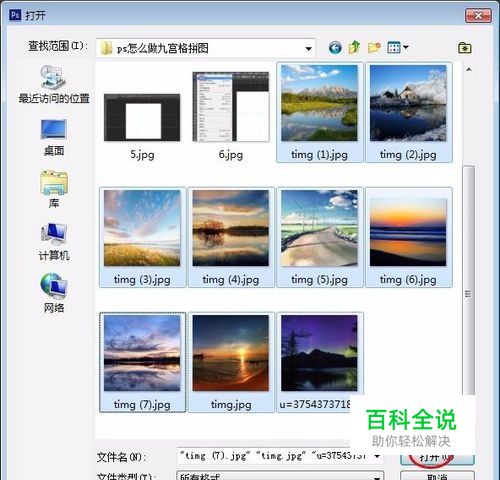Viewport: 500px width, 480px height.
Task: Select the 5.jpg thumbnail
Action: pyautogui.click(x=142, y=117)
